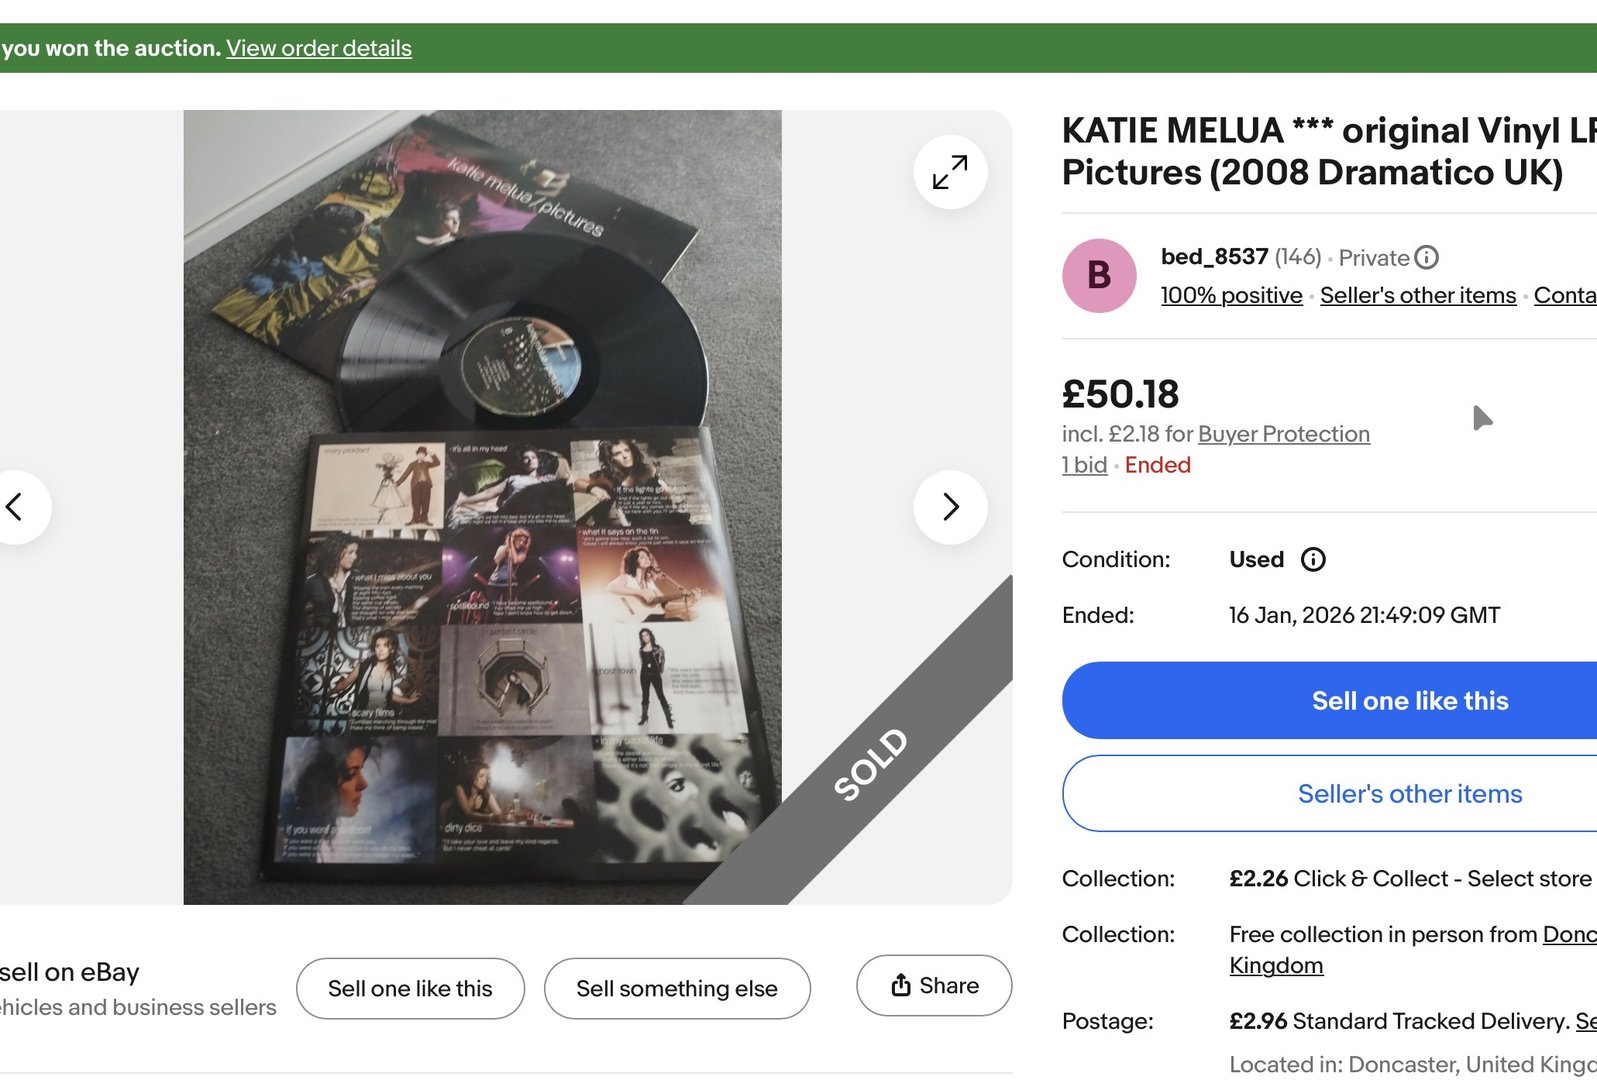Open Seller's other items link near feedback
The image size is (1597, 1080).
click(x=1417, y=296)
